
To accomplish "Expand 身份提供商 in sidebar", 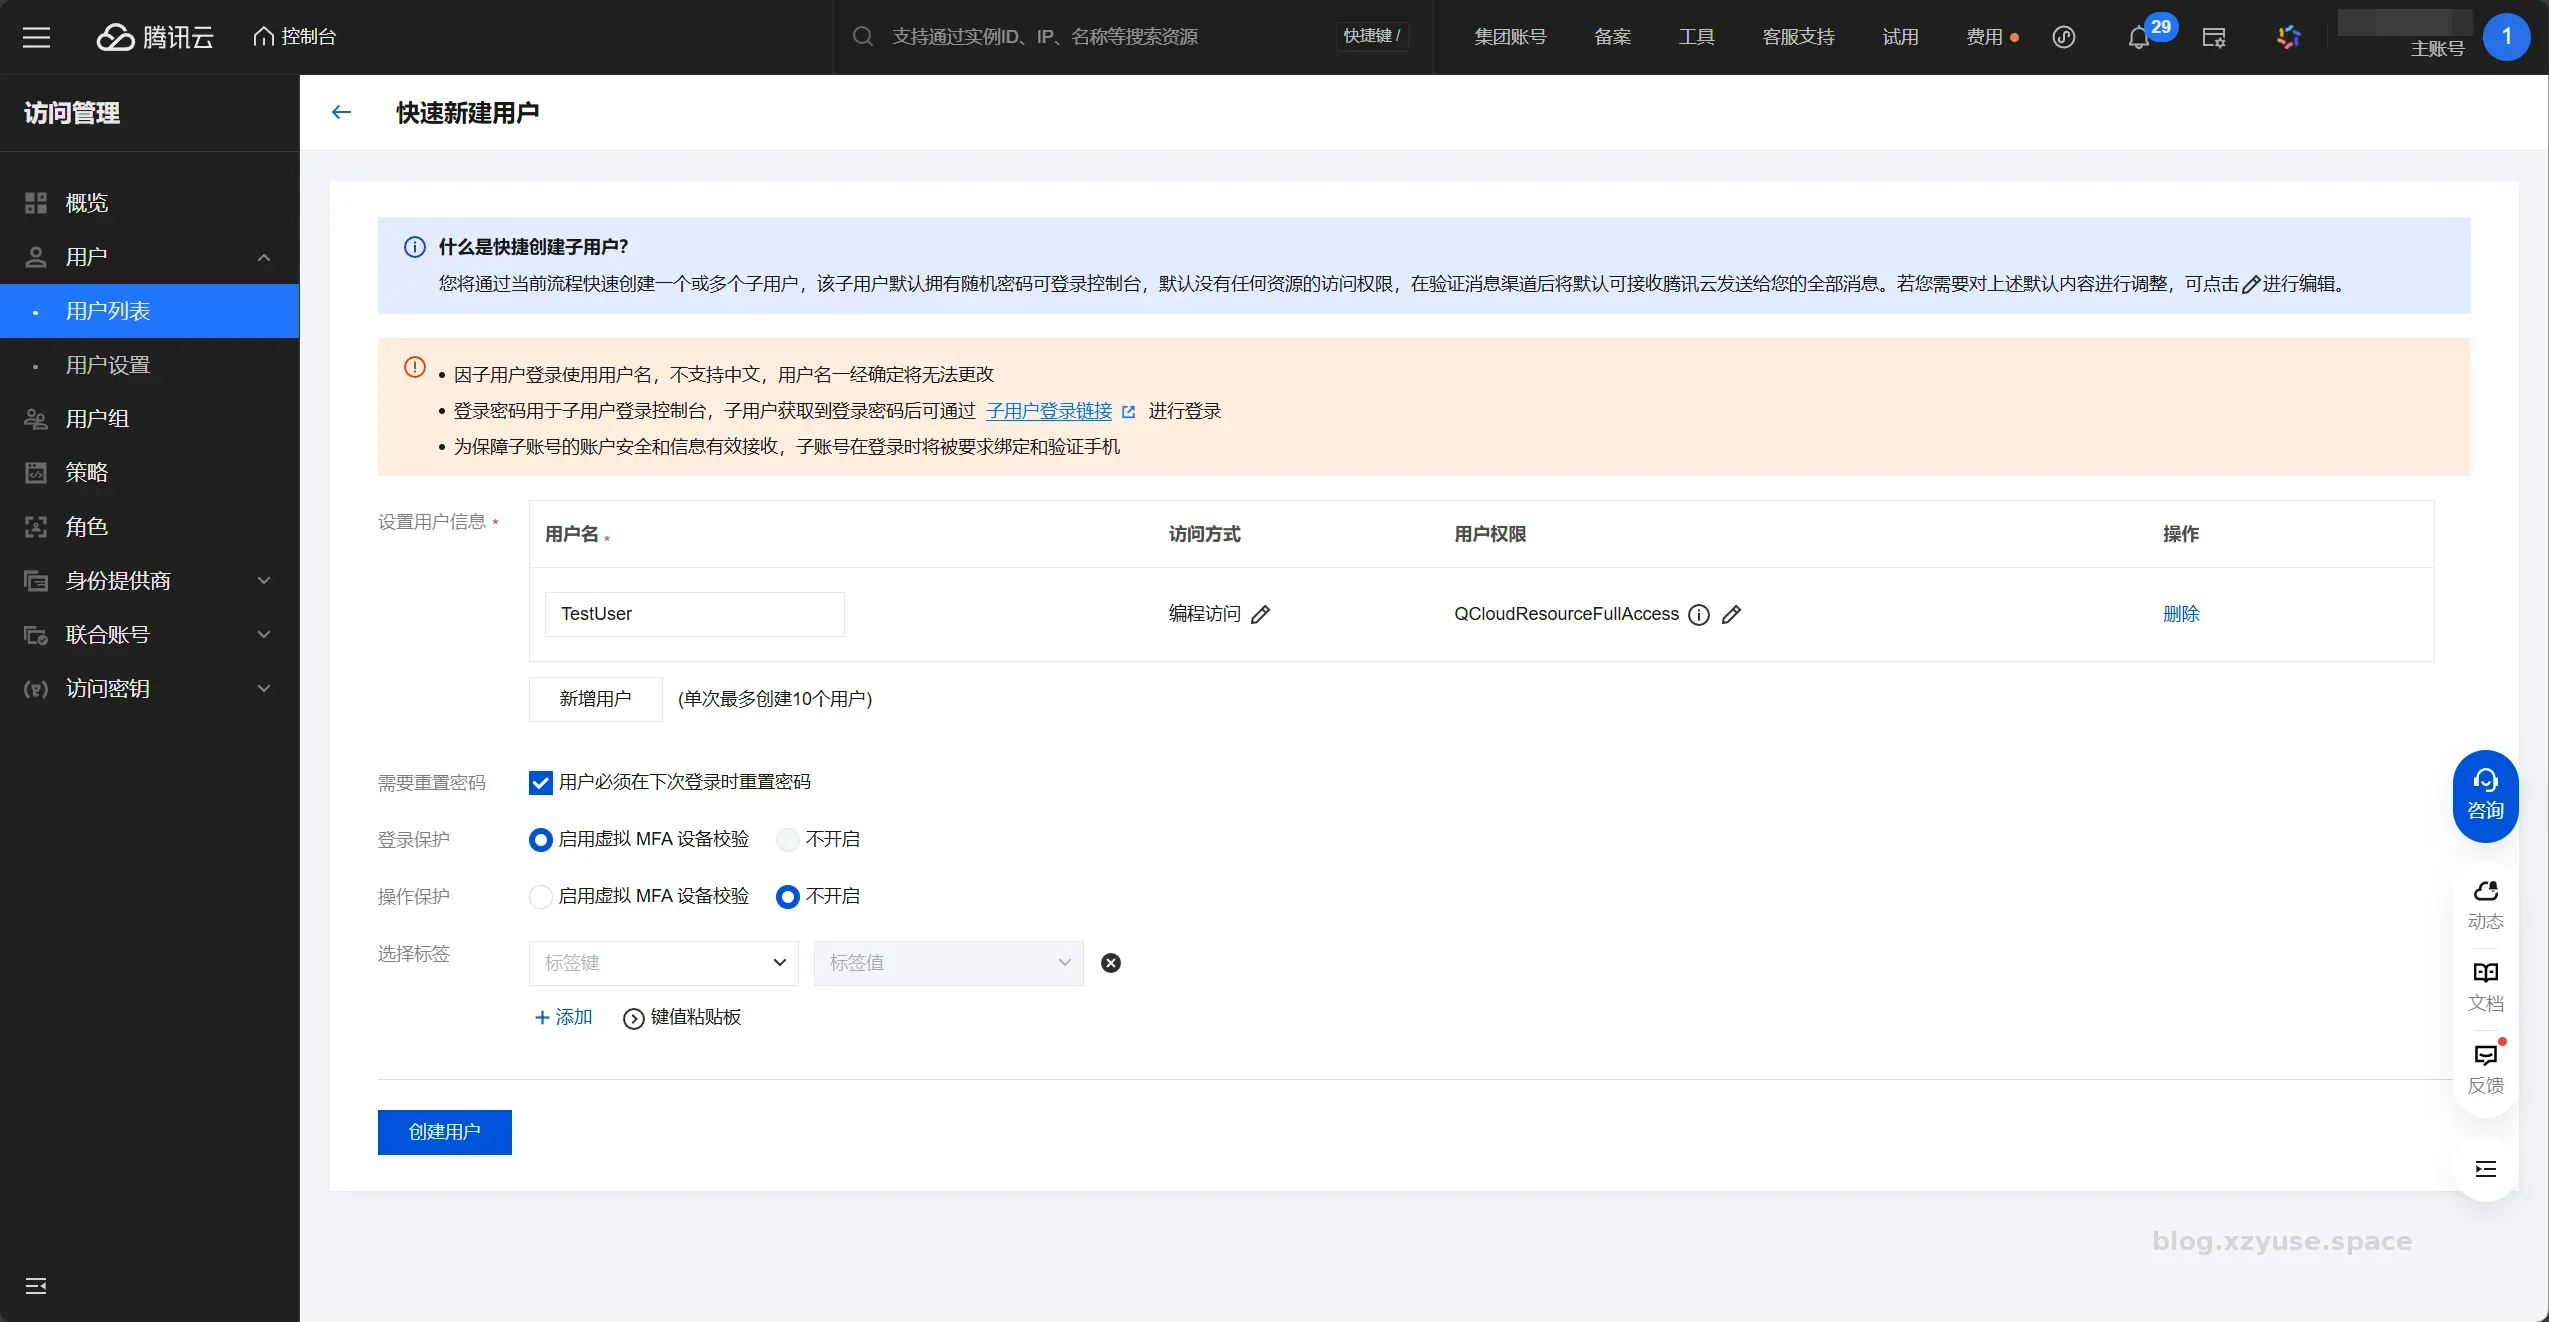I will [150, 581].
